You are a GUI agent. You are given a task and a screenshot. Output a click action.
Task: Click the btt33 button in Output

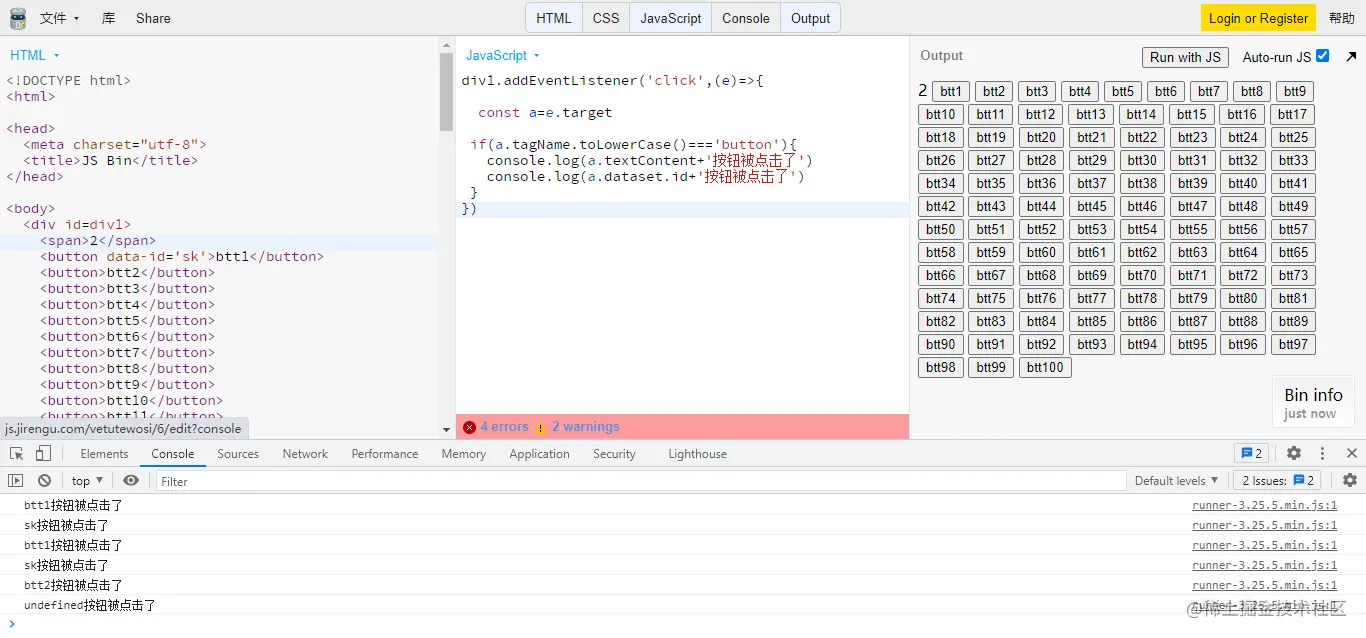pyautogui.click(x=1293, y=160)
